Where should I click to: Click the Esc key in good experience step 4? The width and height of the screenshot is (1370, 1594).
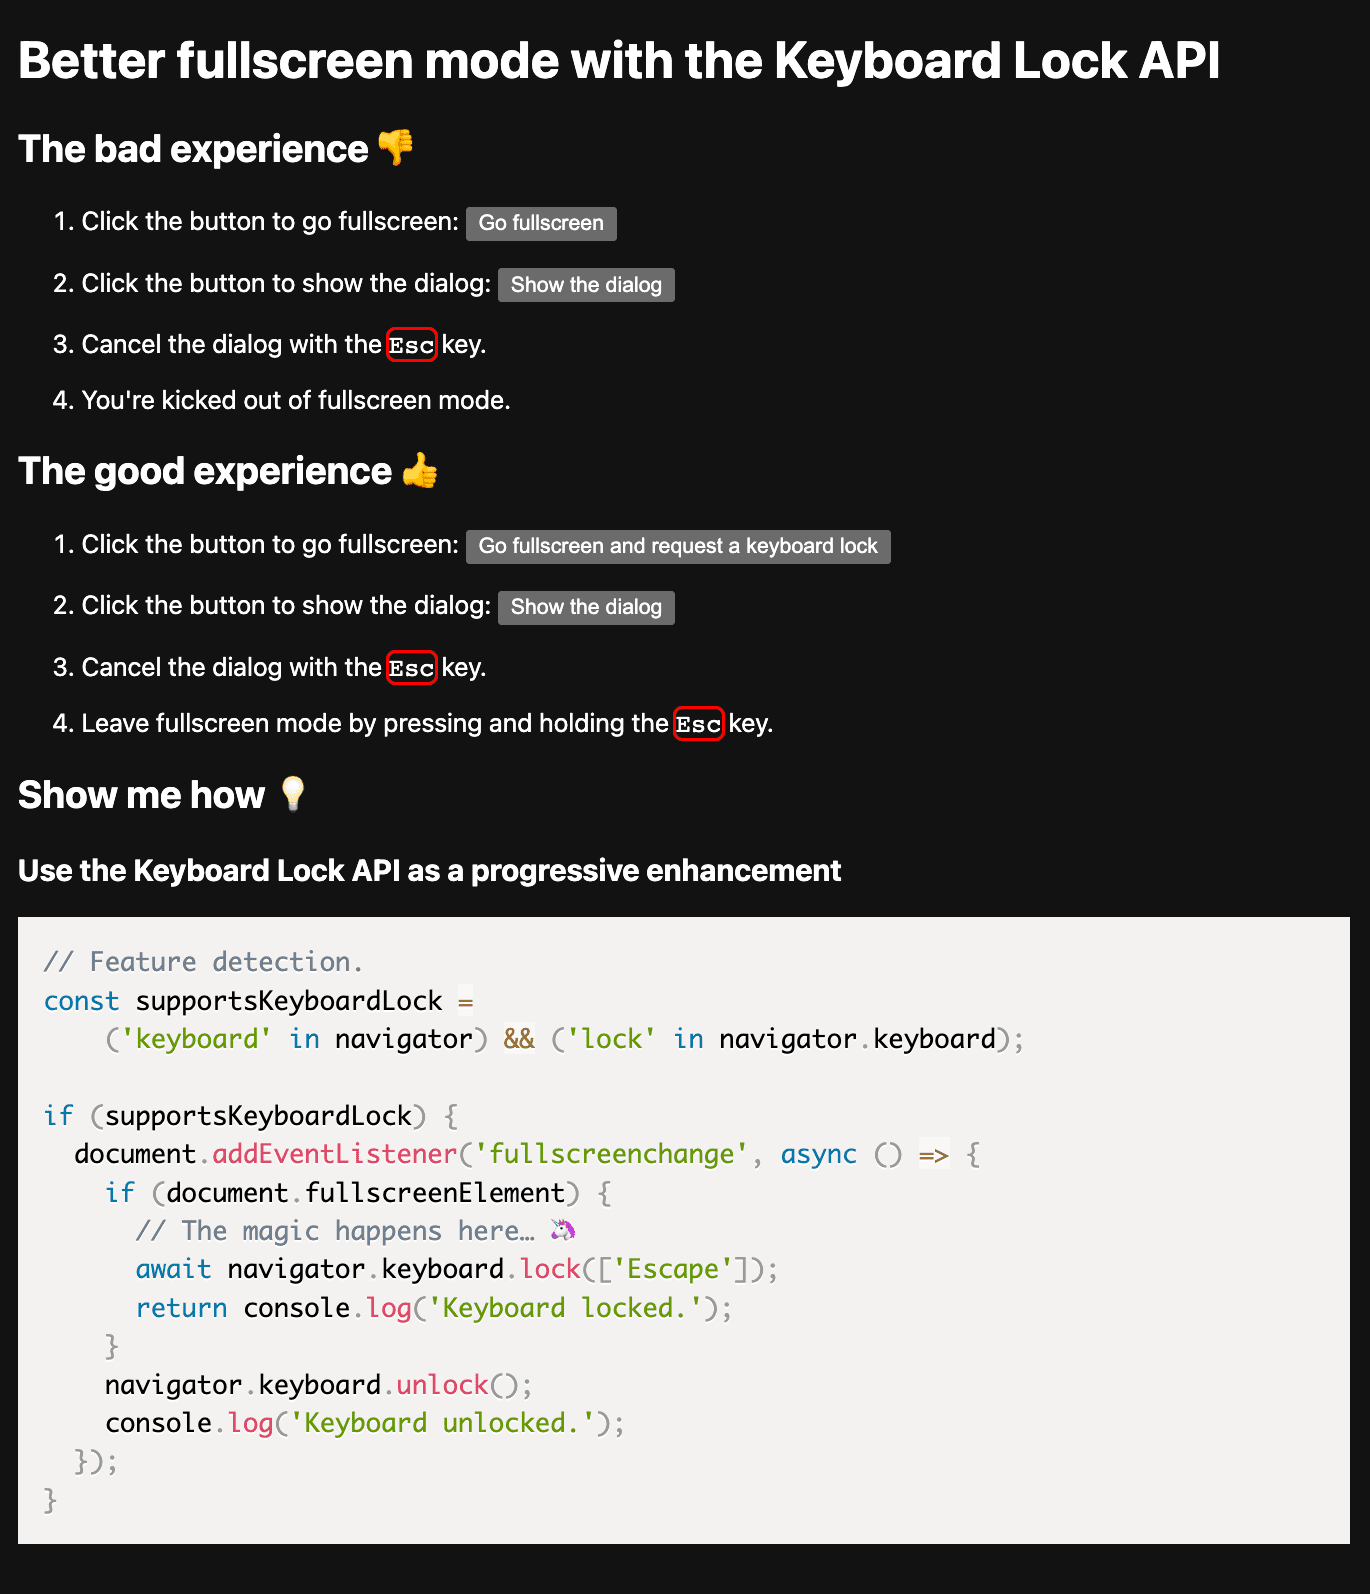tap(698, 723)
